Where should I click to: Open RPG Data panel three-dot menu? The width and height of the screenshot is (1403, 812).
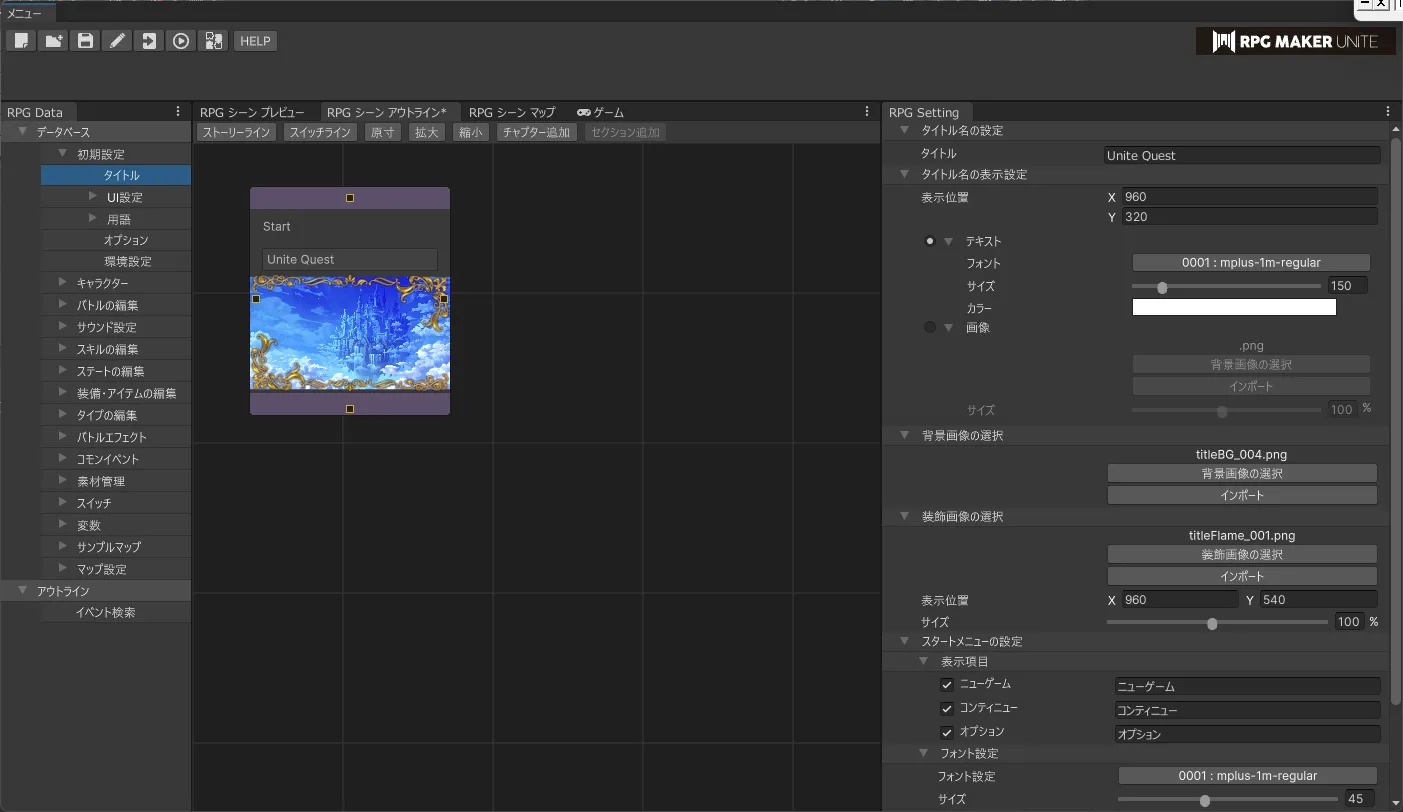point(178,112)
